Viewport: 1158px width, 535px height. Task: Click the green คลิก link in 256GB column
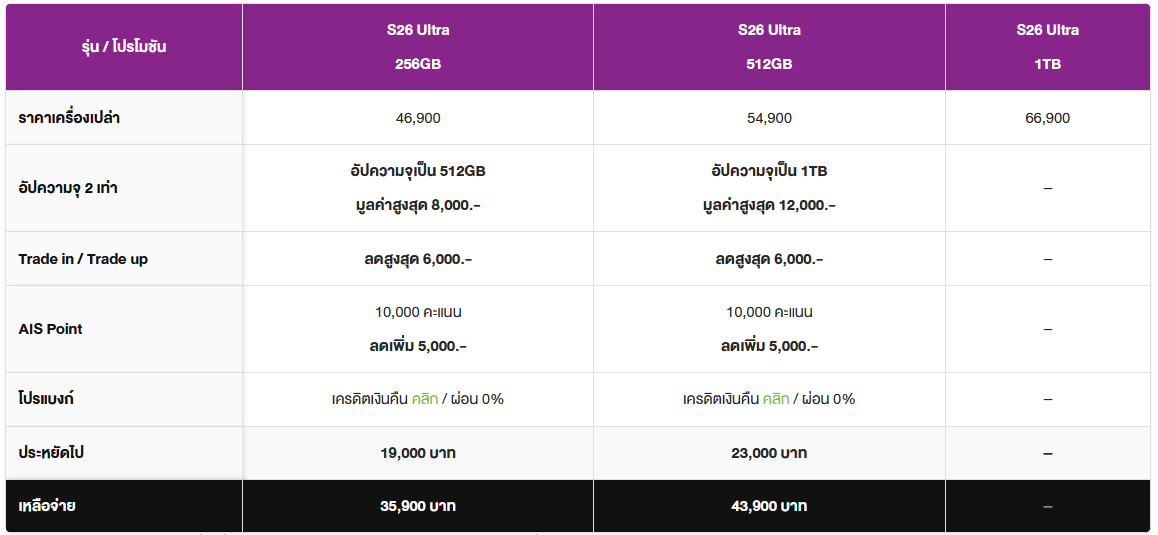(425, 399)
